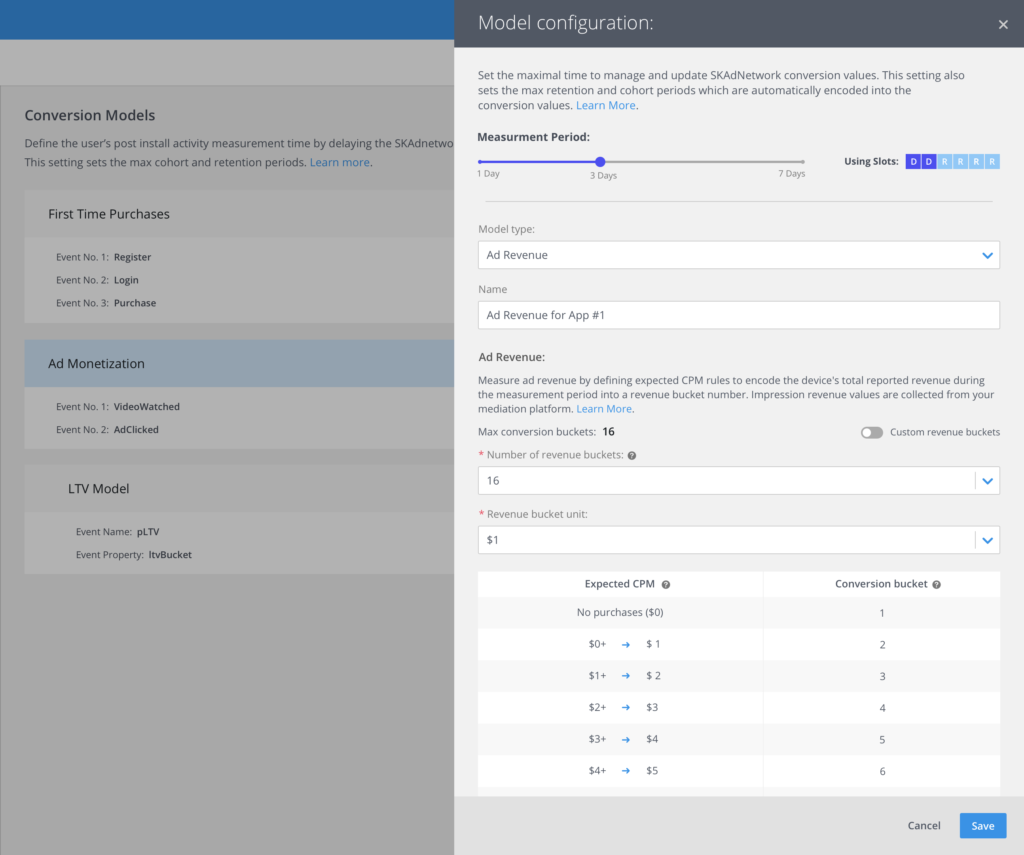Click the help icon beside Conversion bucket
1024x855 pixels.
(x=936, y=585)
